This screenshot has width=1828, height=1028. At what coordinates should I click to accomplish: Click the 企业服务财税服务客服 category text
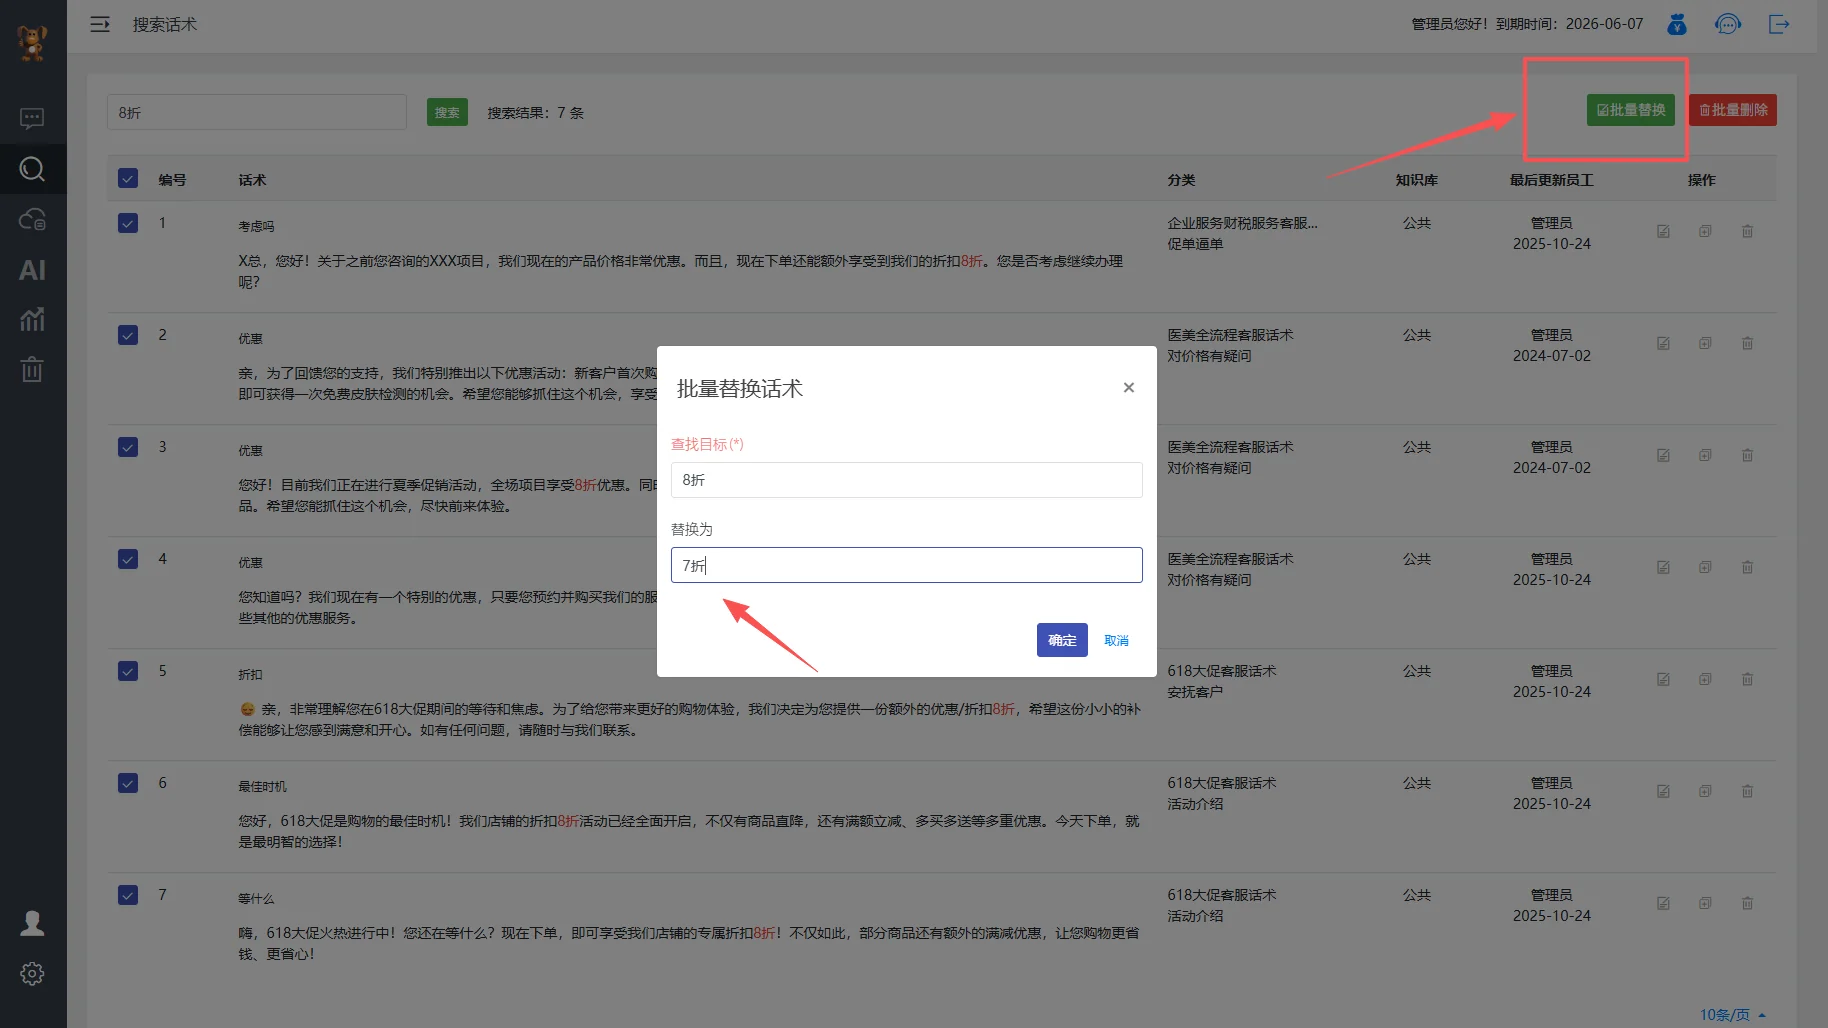1242,223
